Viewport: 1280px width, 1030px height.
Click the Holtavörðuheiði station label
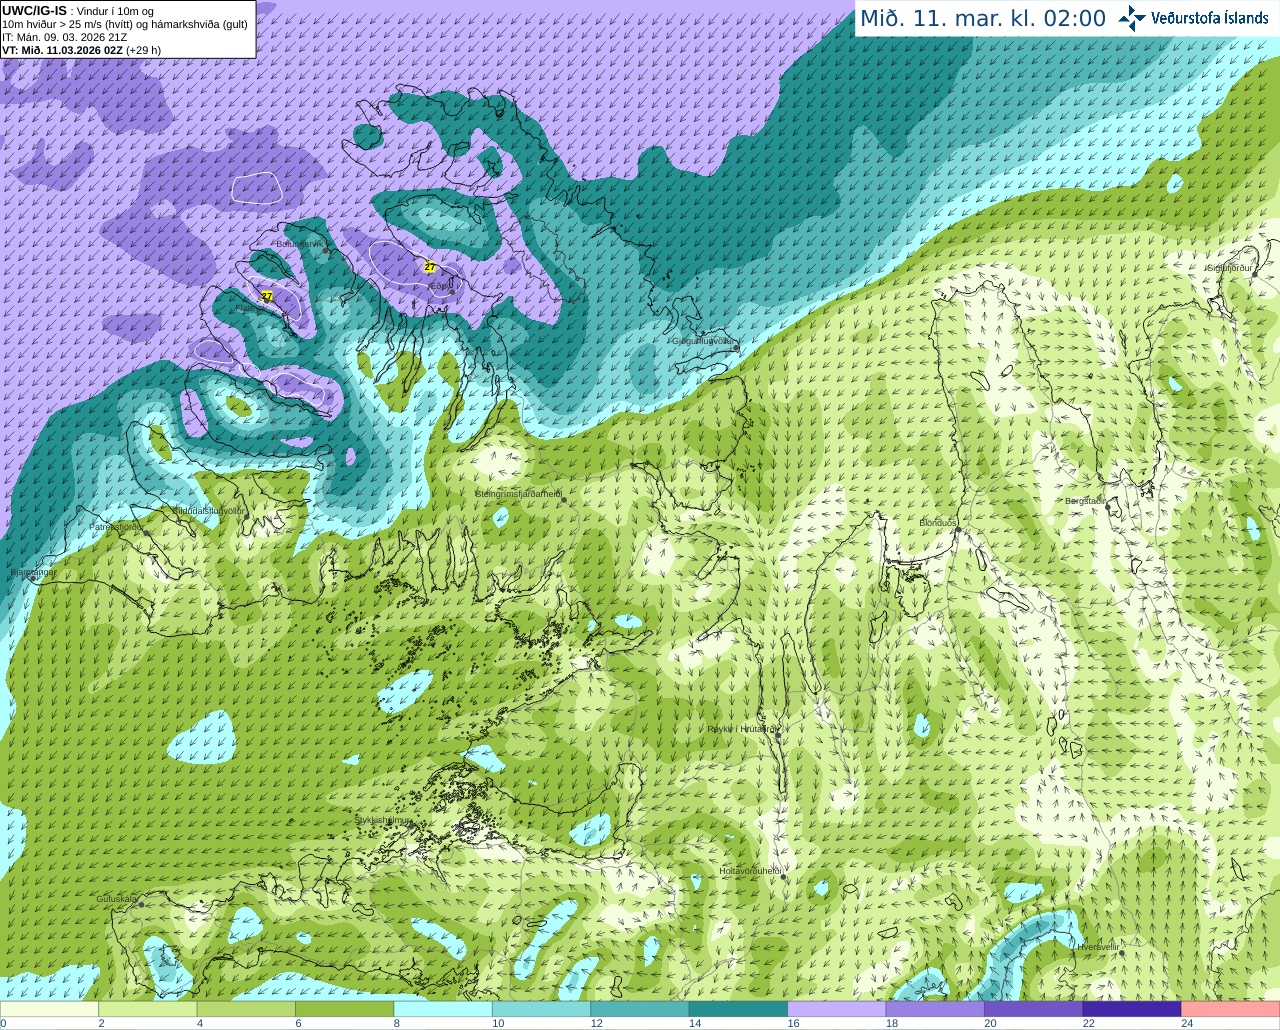pos(750,871)
